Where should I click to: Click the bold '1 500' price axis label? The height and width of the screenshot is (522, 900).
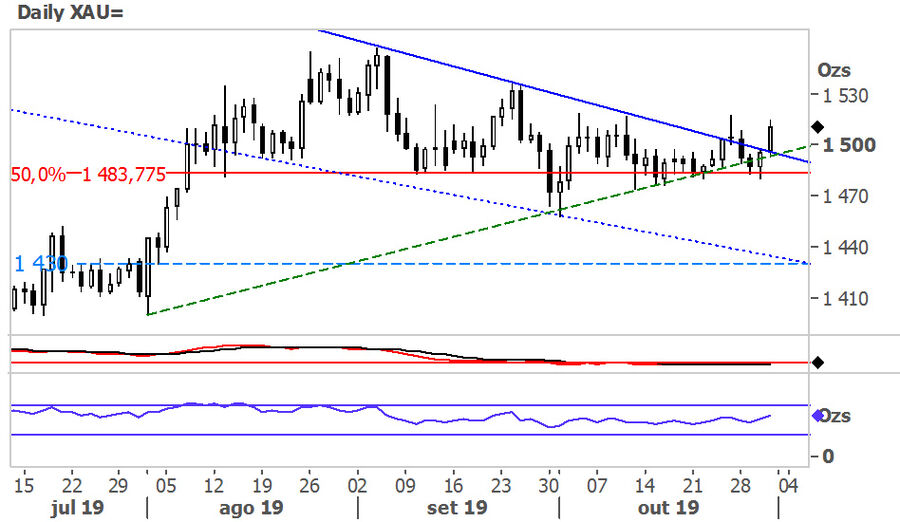849,145
